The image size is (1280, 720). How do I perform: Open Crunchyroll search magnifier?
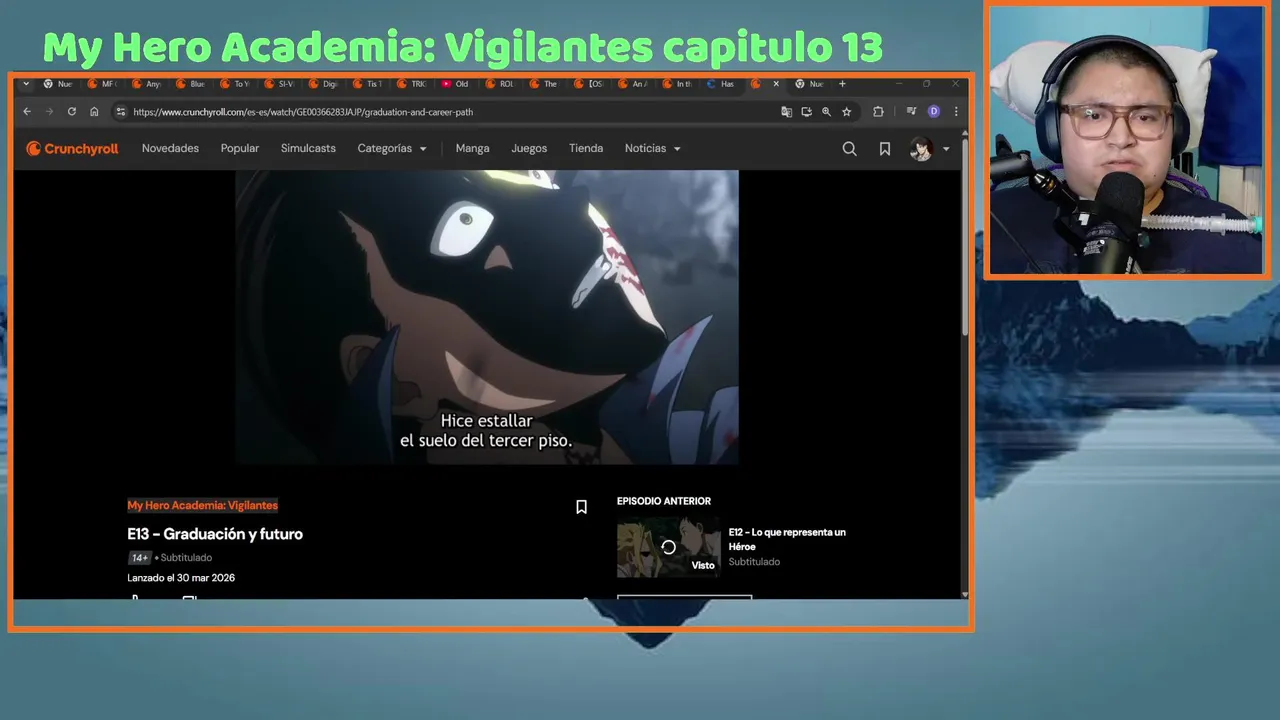tap(849, 149)
